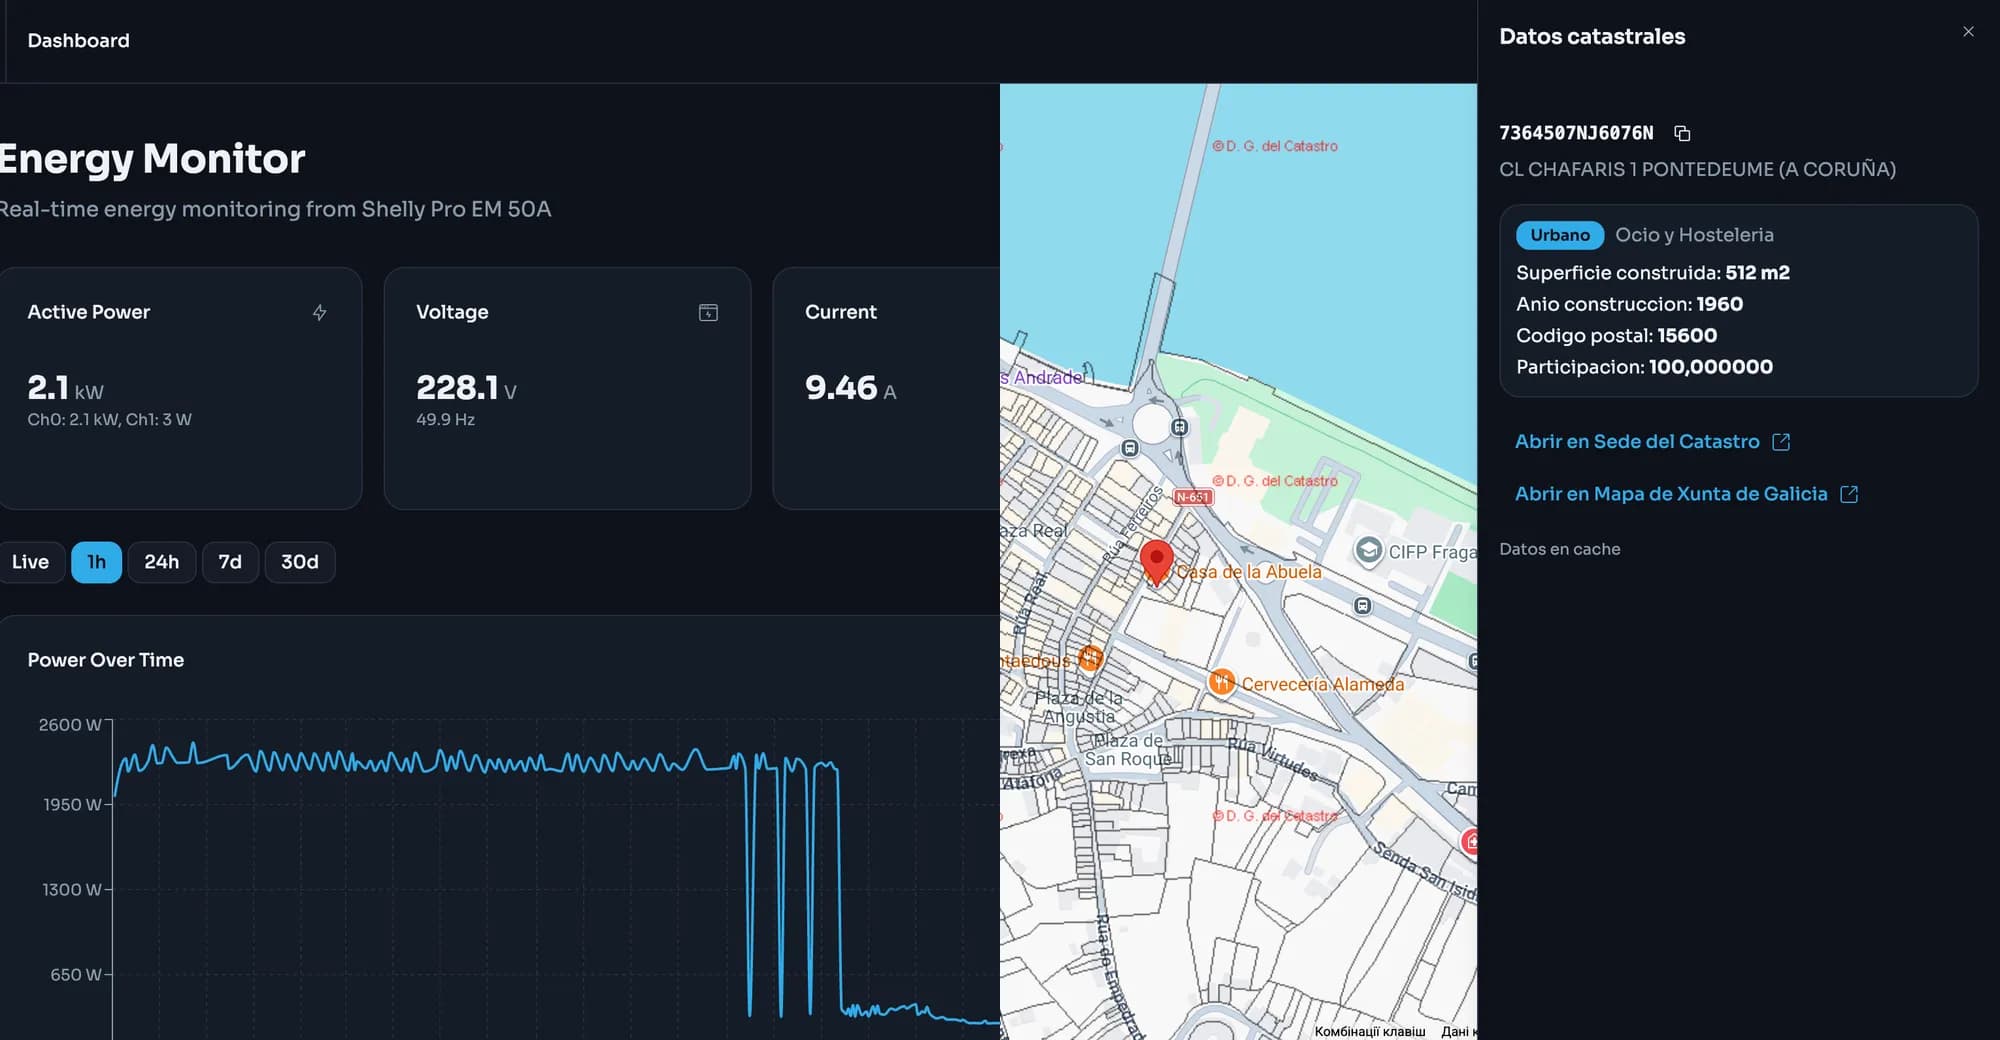Click the bus stop icon left of the roundabout
Viewport: 2000px width, 1040px height.
tap(1130, 449)
